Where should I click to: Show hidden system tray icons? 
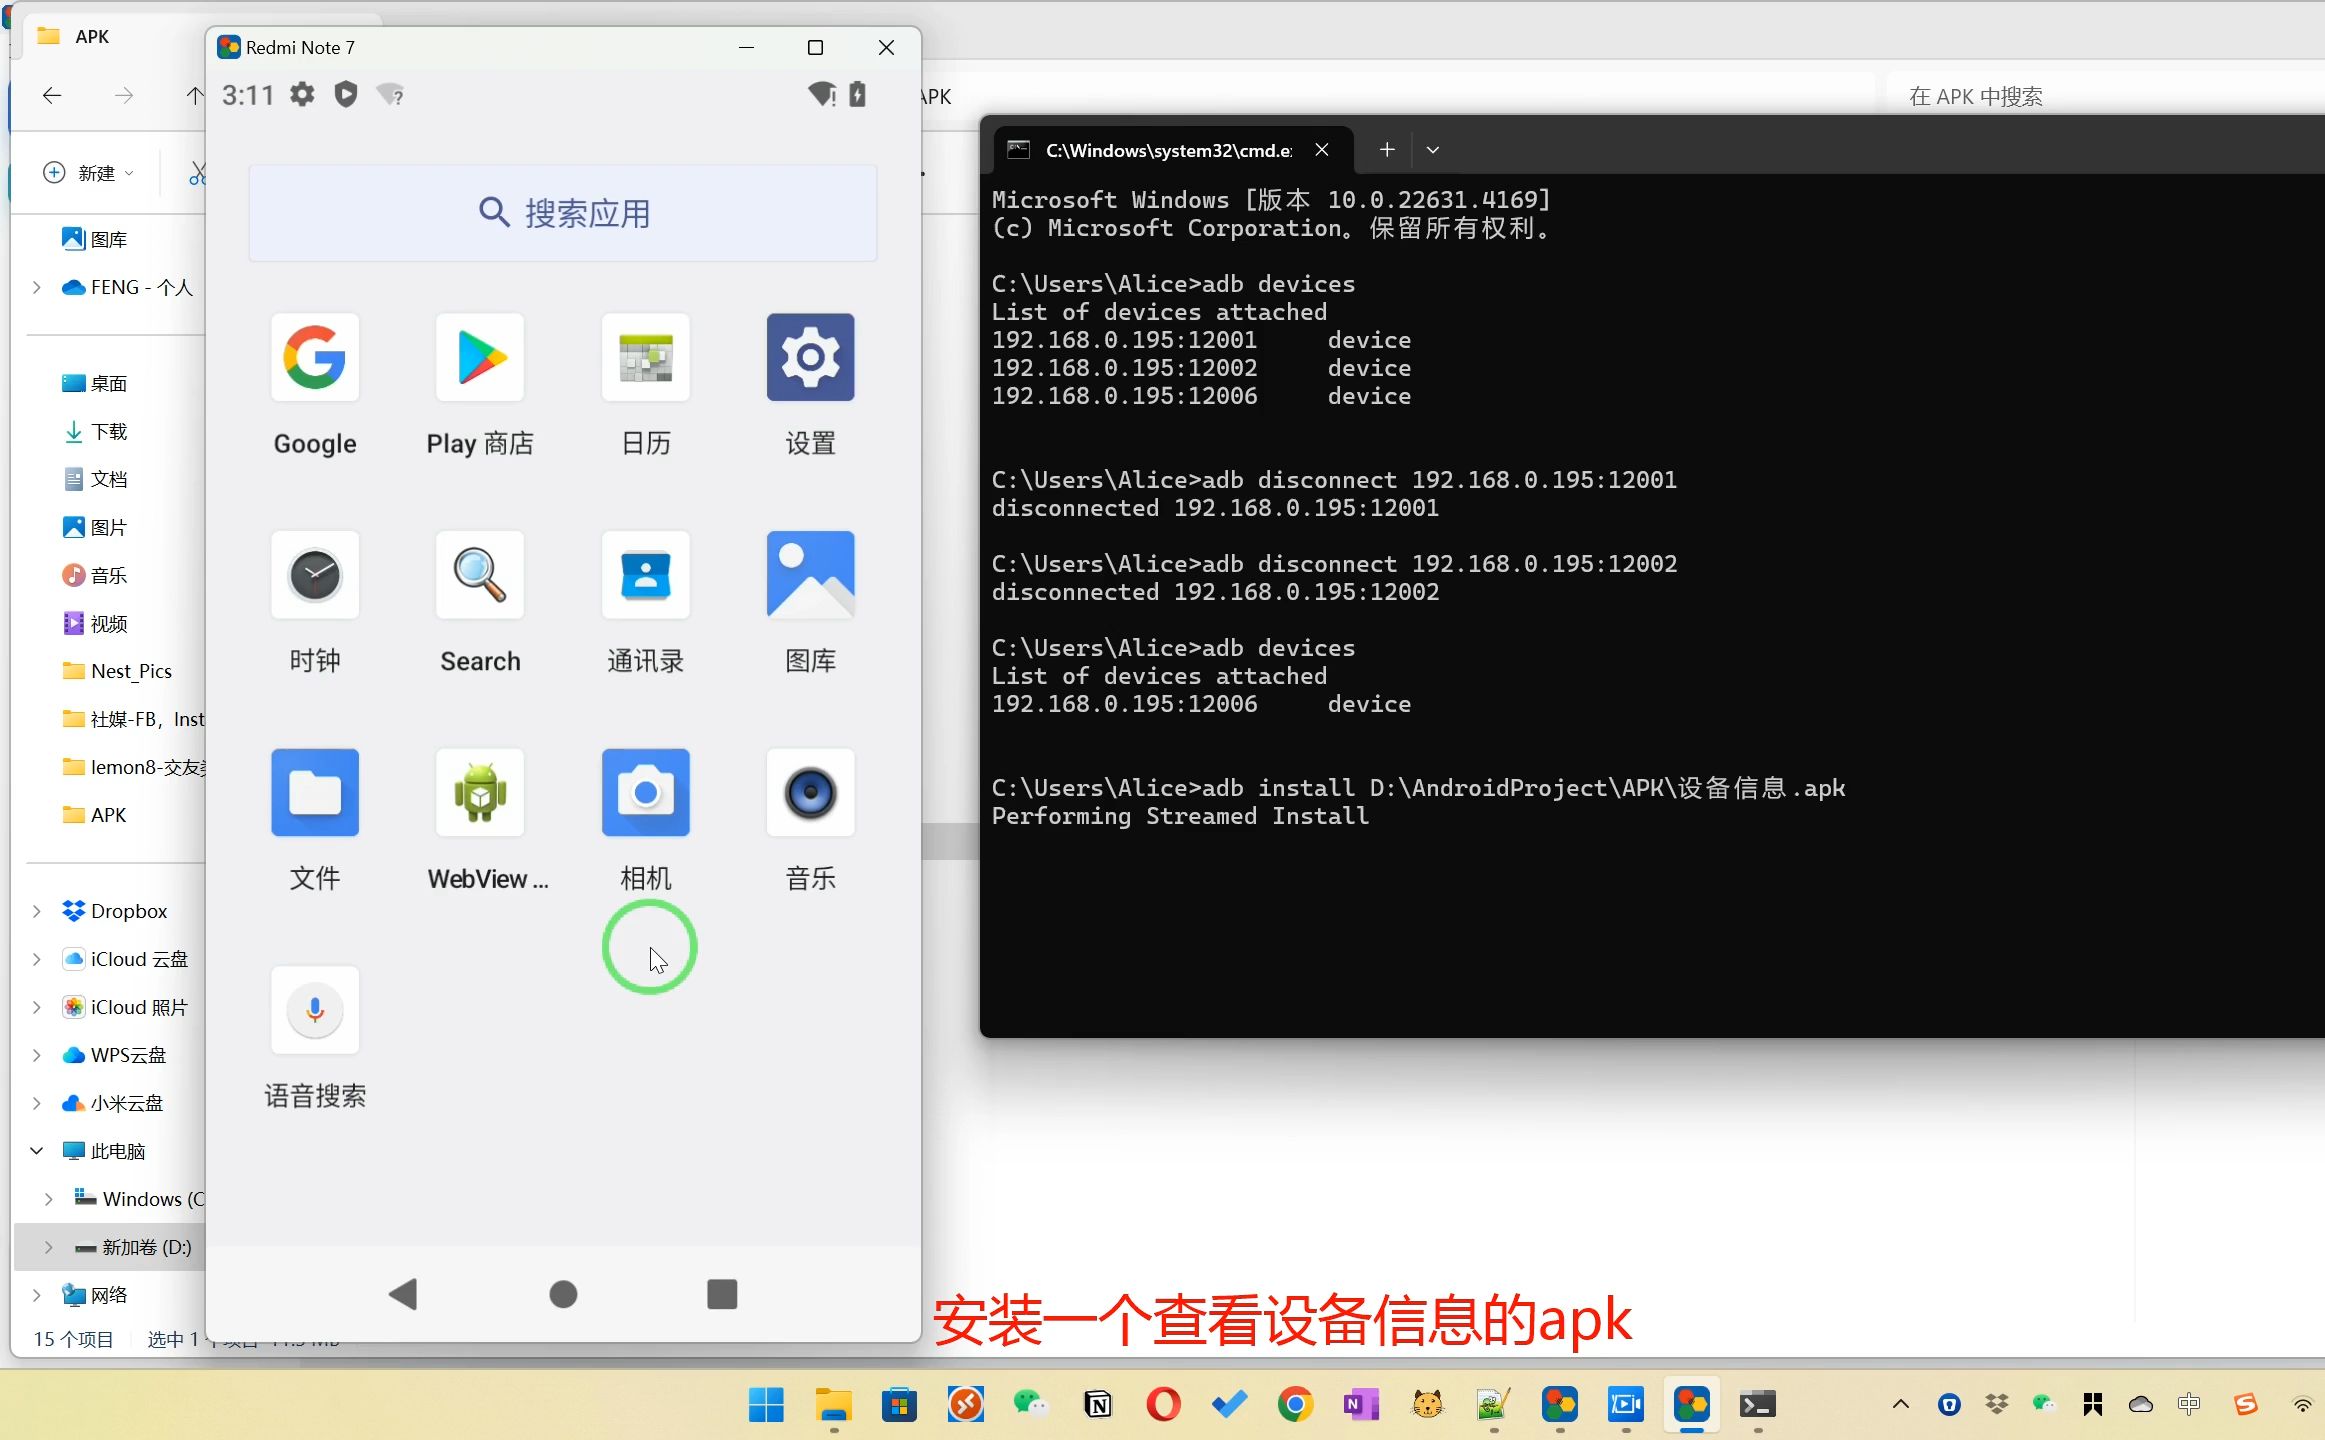coord(1901,1405)
